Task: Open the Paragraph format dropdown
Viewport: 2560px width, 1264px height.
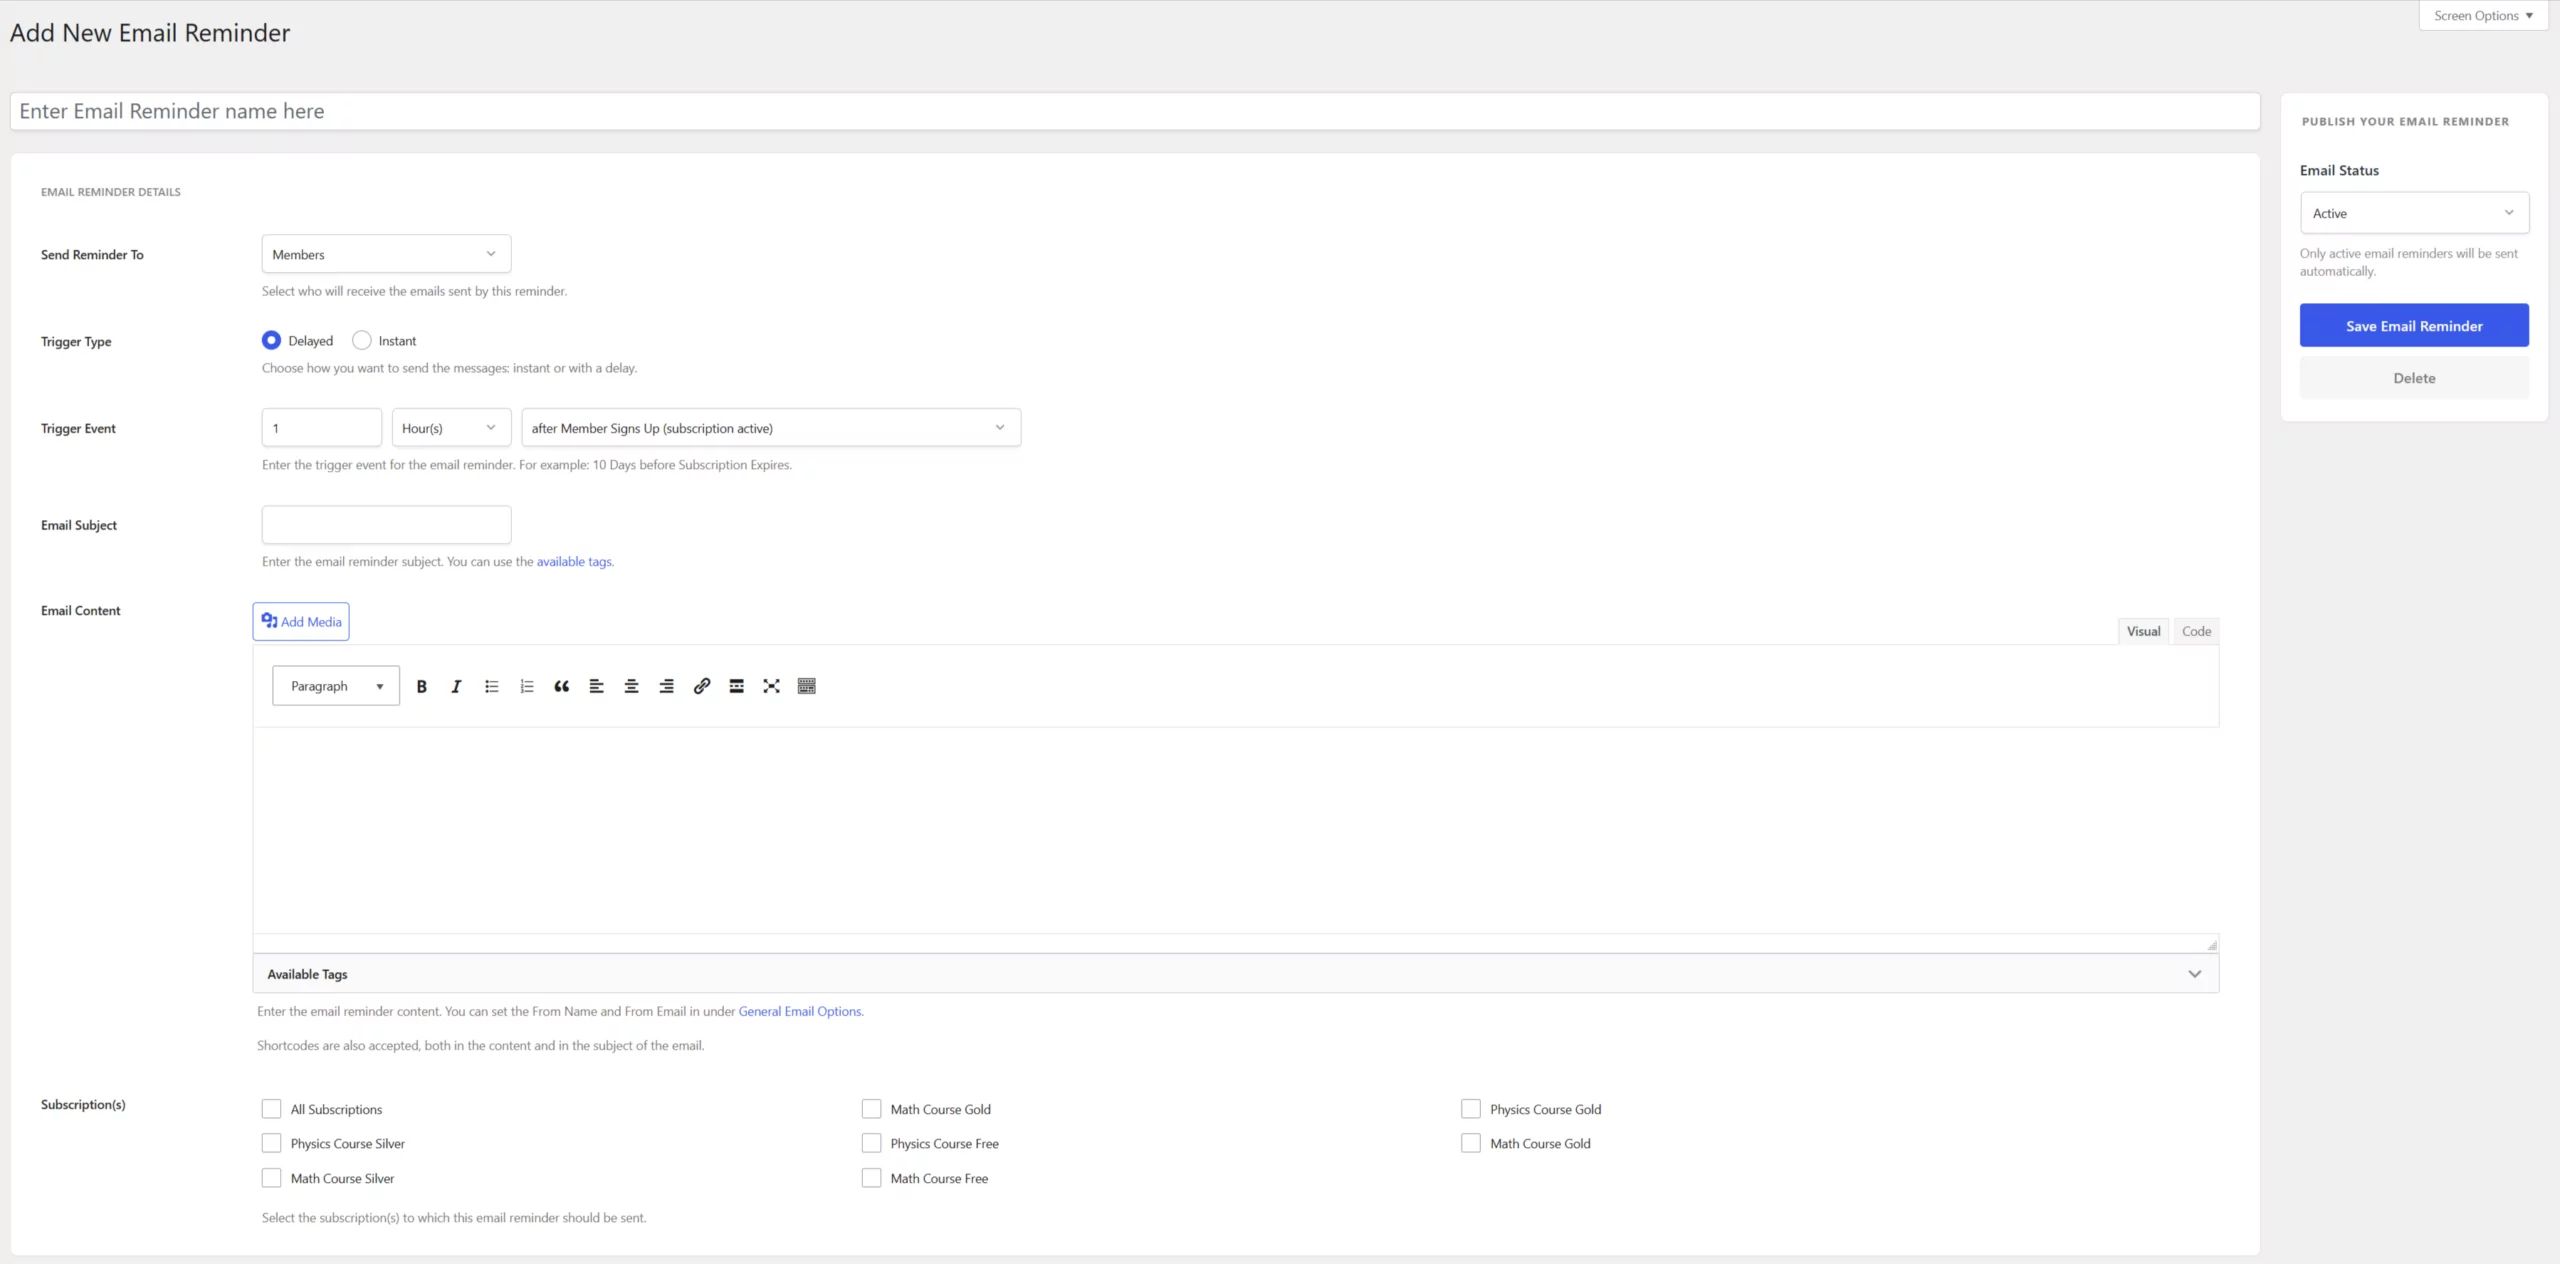Action: (336, 686)
